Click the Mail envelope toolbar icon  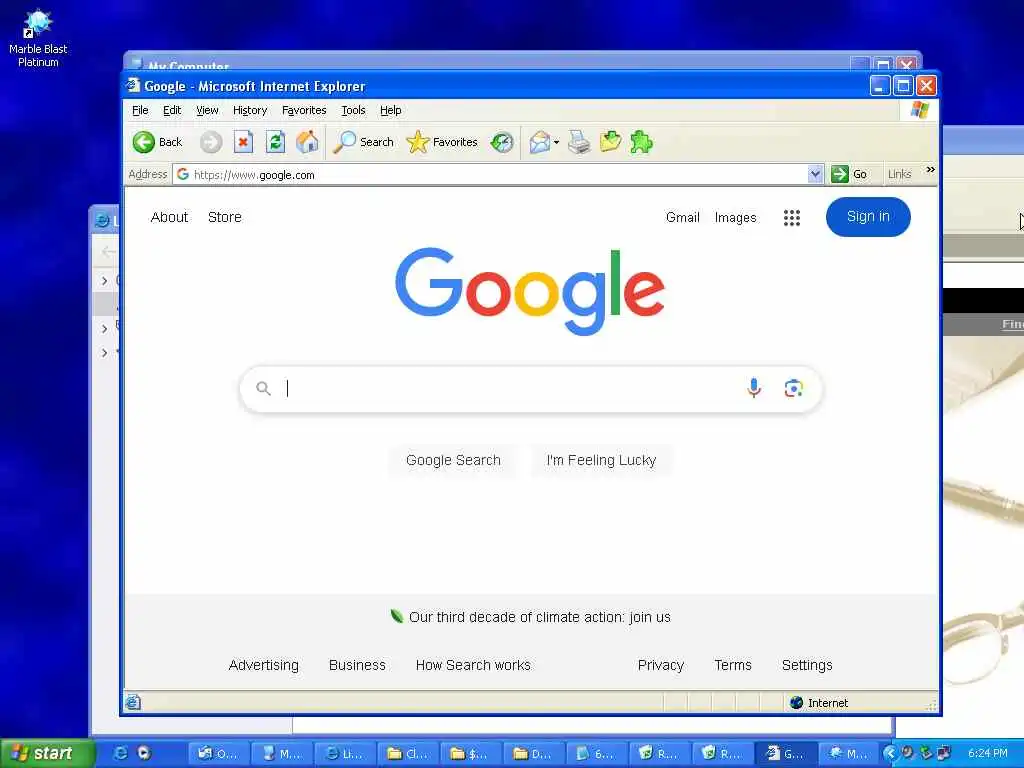(x=539, y=142)
